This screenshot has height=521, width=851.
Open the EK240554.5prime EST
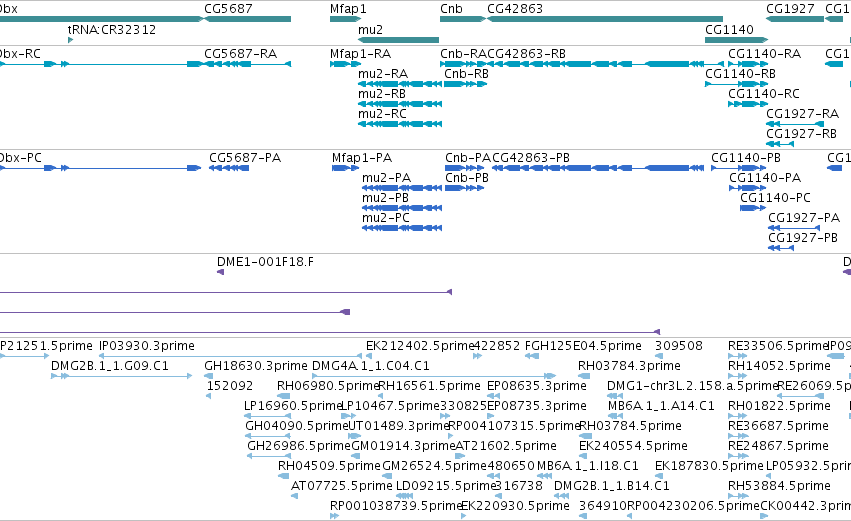[x=585, y=456]
